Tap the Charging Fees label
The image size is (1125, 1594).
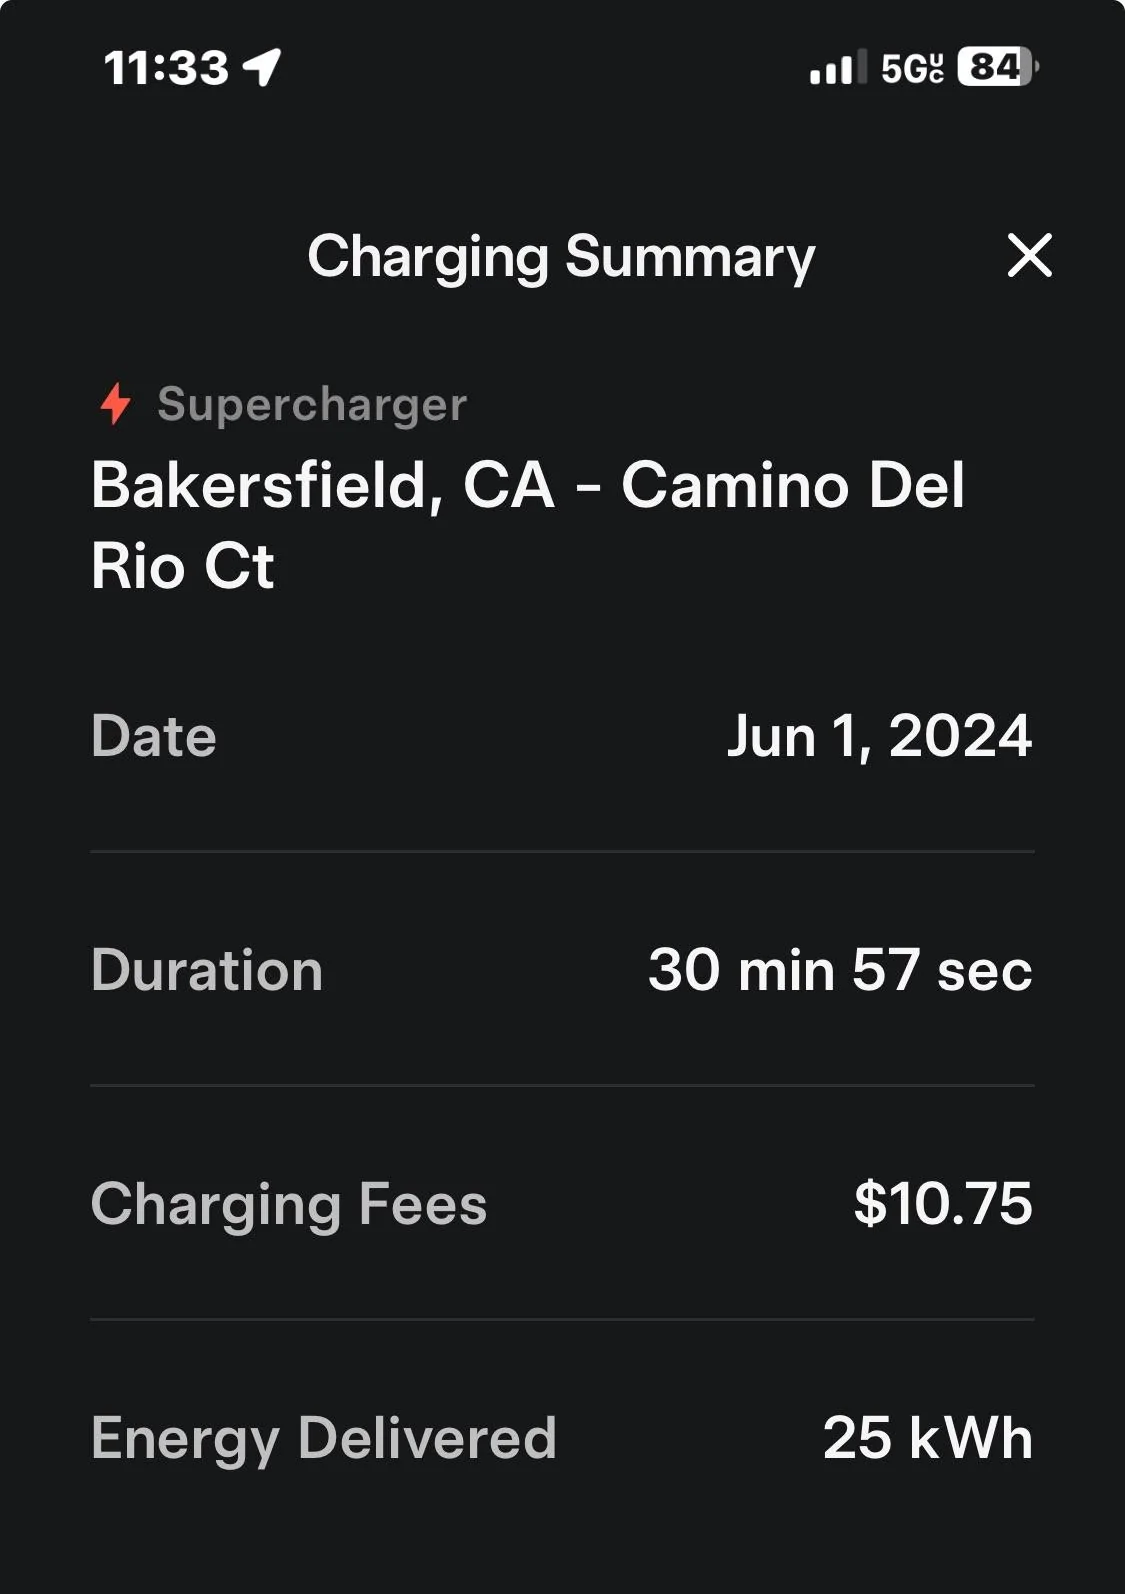pyautogui.click(x=289, y=1204)
